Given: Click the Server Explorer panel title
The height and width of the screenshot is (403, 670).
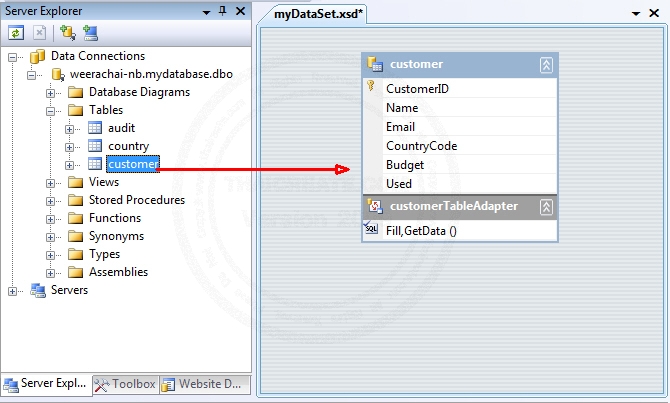Looking at the screenshot, I should point(44,11).
